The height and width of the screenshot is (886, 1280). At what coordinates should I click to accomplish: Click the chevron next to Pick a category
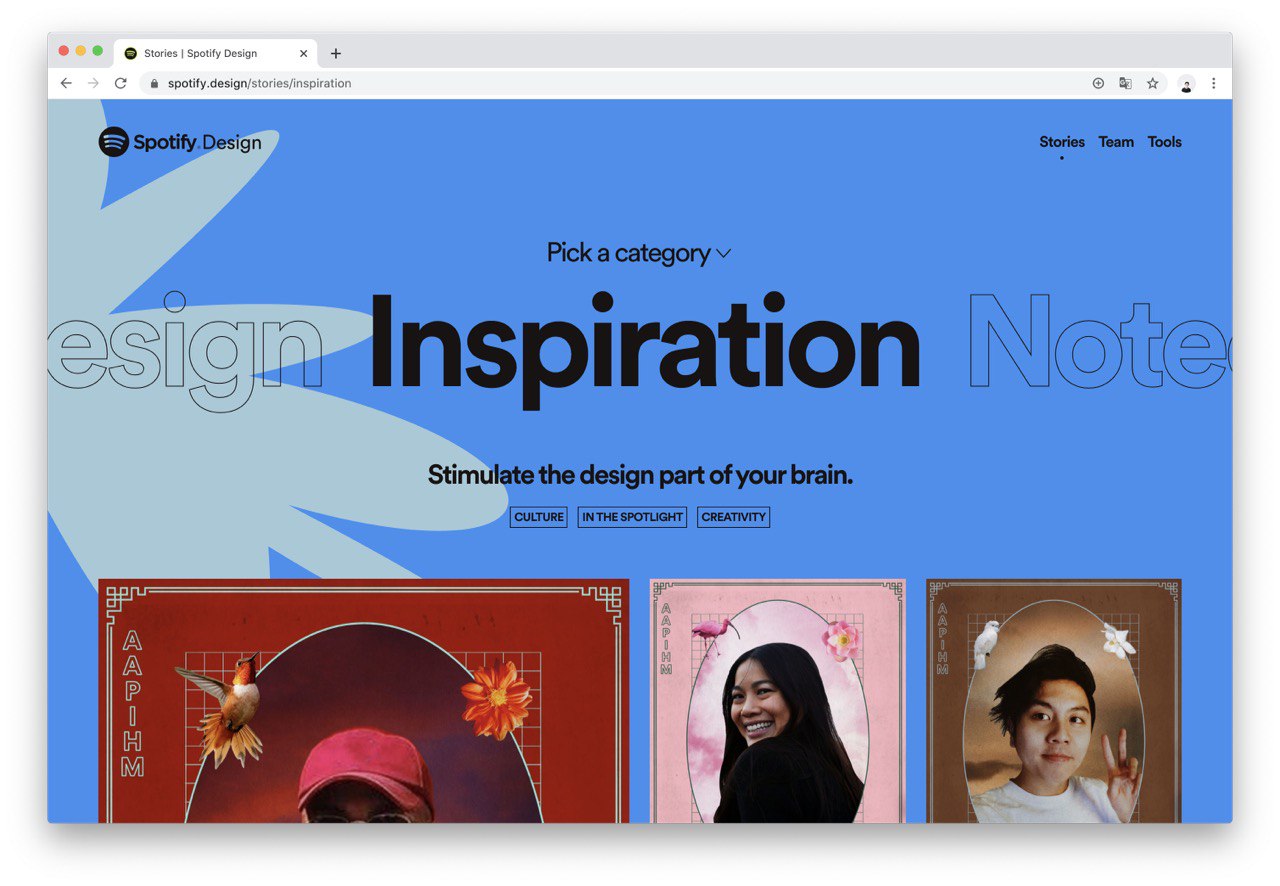click(x=723, y=254)
